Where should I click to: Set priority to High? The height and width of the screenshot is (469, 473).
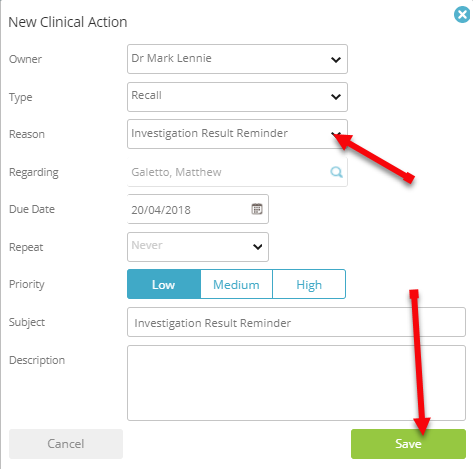coord(309,284)
